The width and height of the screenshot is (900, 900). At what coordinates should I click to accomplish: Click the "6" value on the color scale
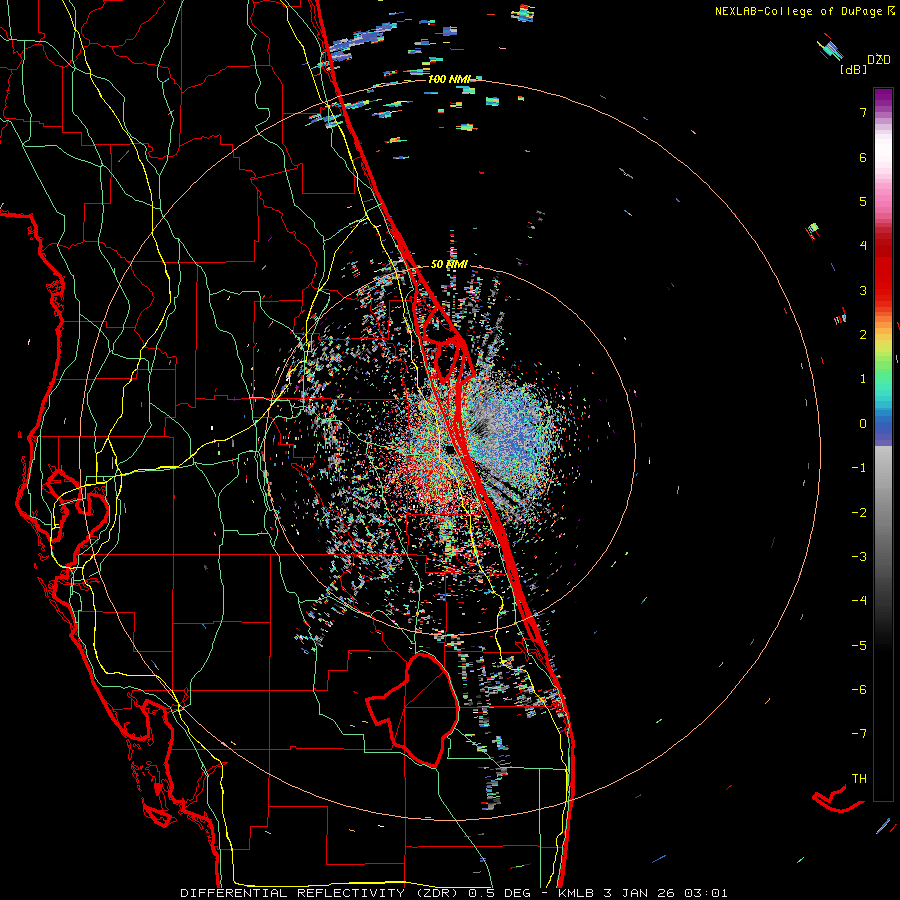coord(863,157)
